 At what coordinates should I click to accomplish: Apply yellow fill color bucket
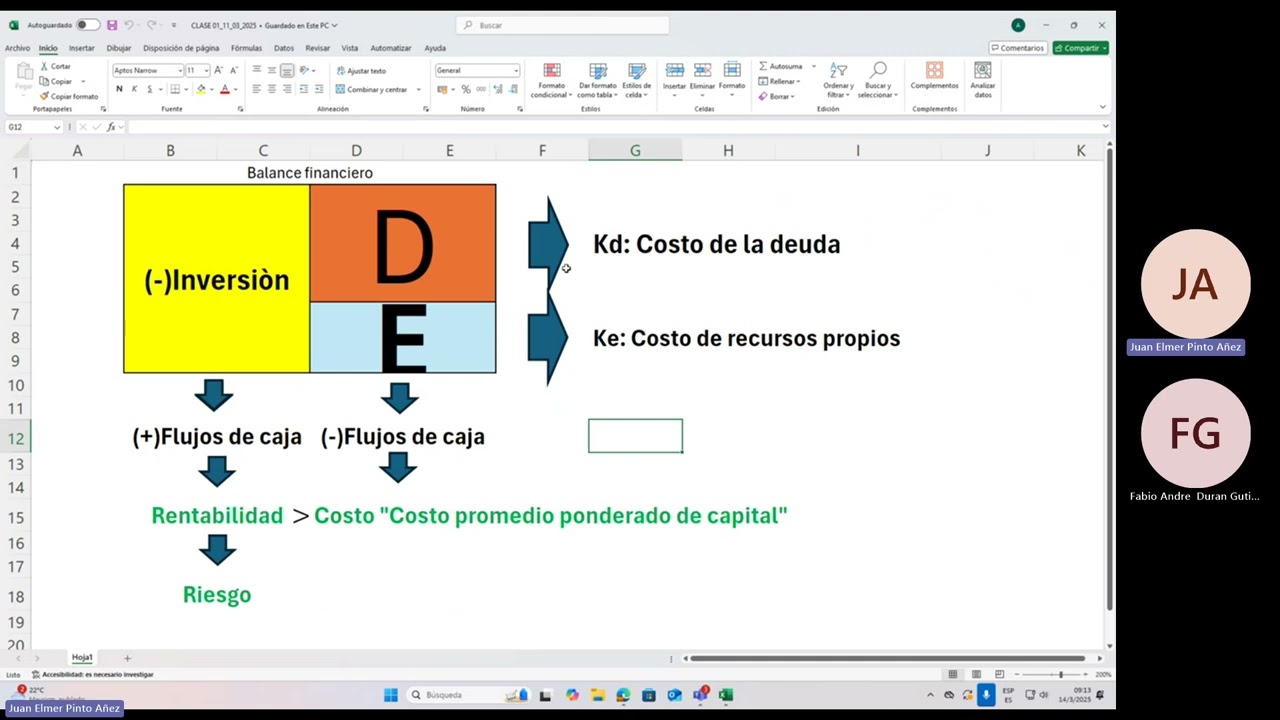tap(201, 89)
